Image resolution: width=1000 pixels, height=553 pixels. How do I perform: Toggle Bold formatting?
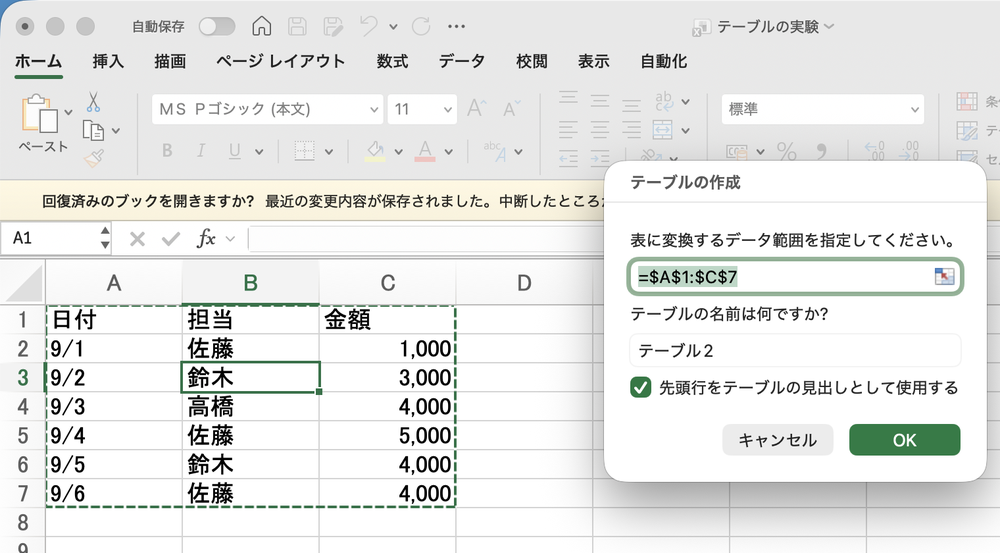(167, 151)
